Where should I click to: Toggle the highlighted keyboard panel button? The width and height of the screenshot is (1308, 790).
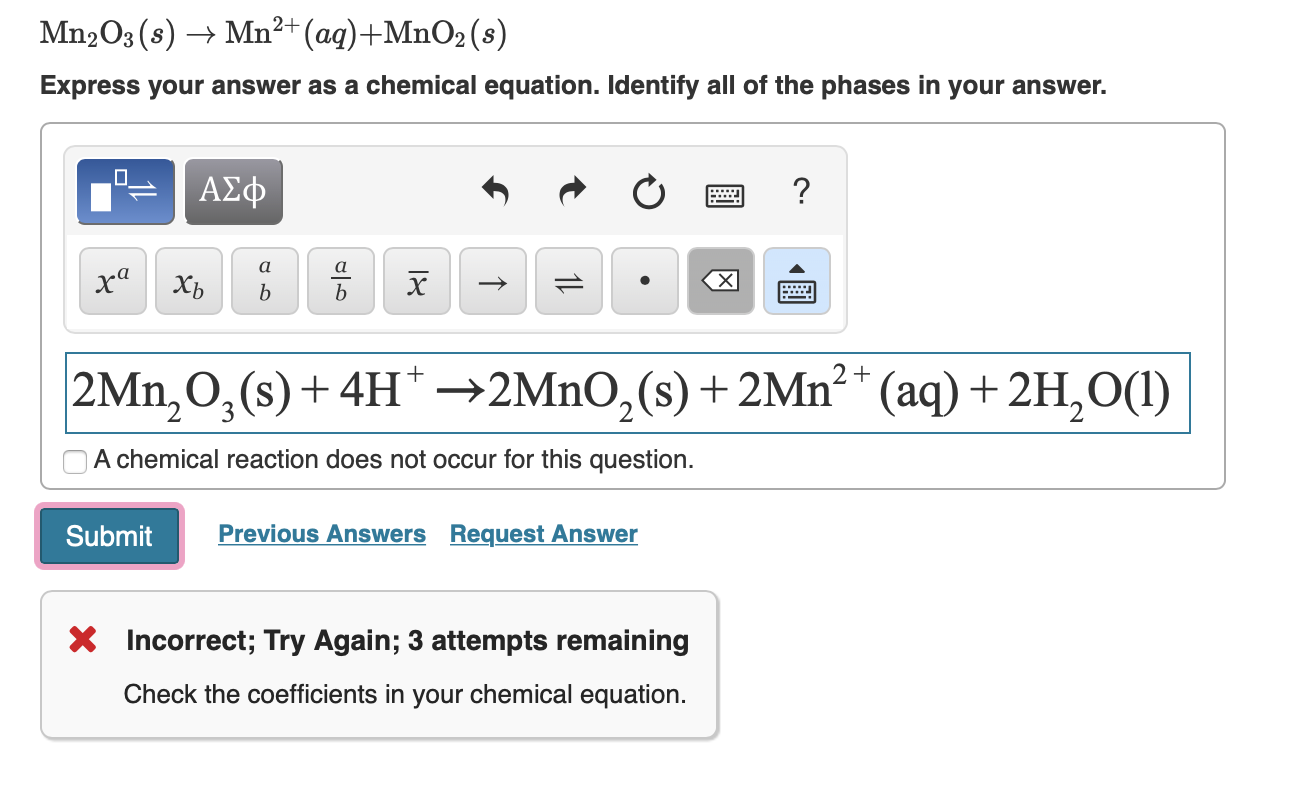[x=796, y=282]
